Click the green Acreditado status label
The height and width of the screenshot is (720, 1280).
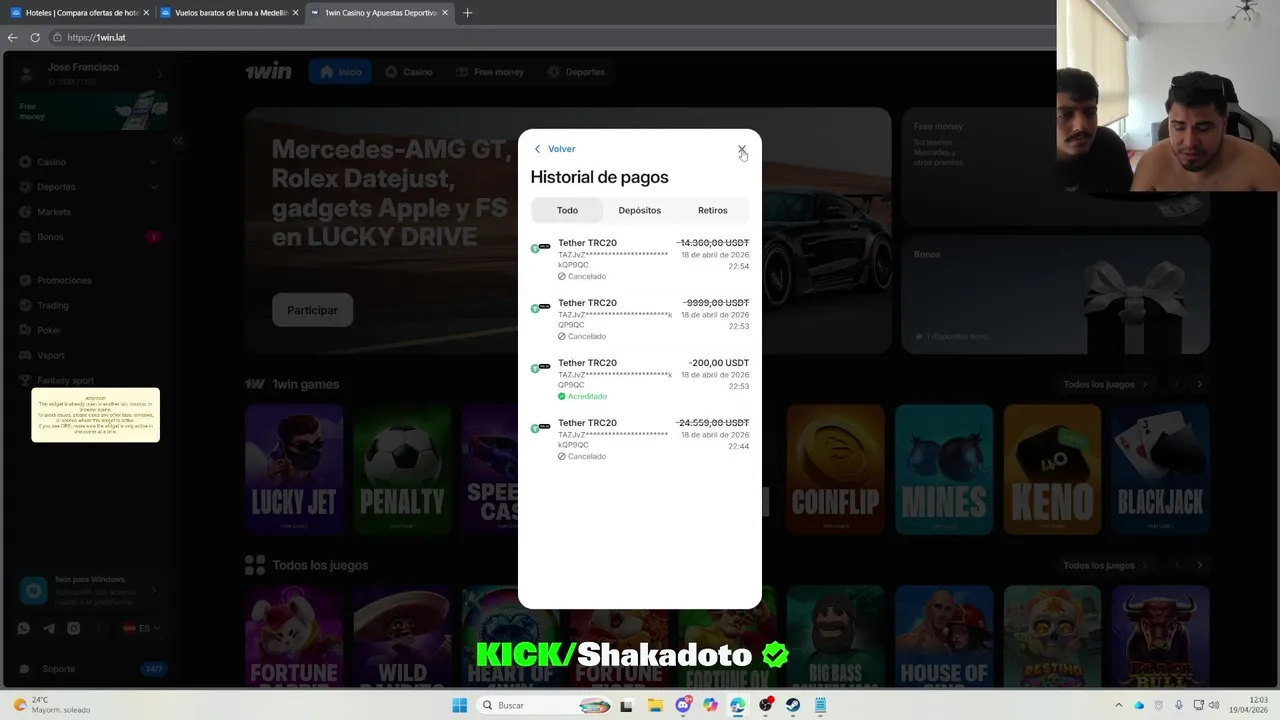coord(582,396)
